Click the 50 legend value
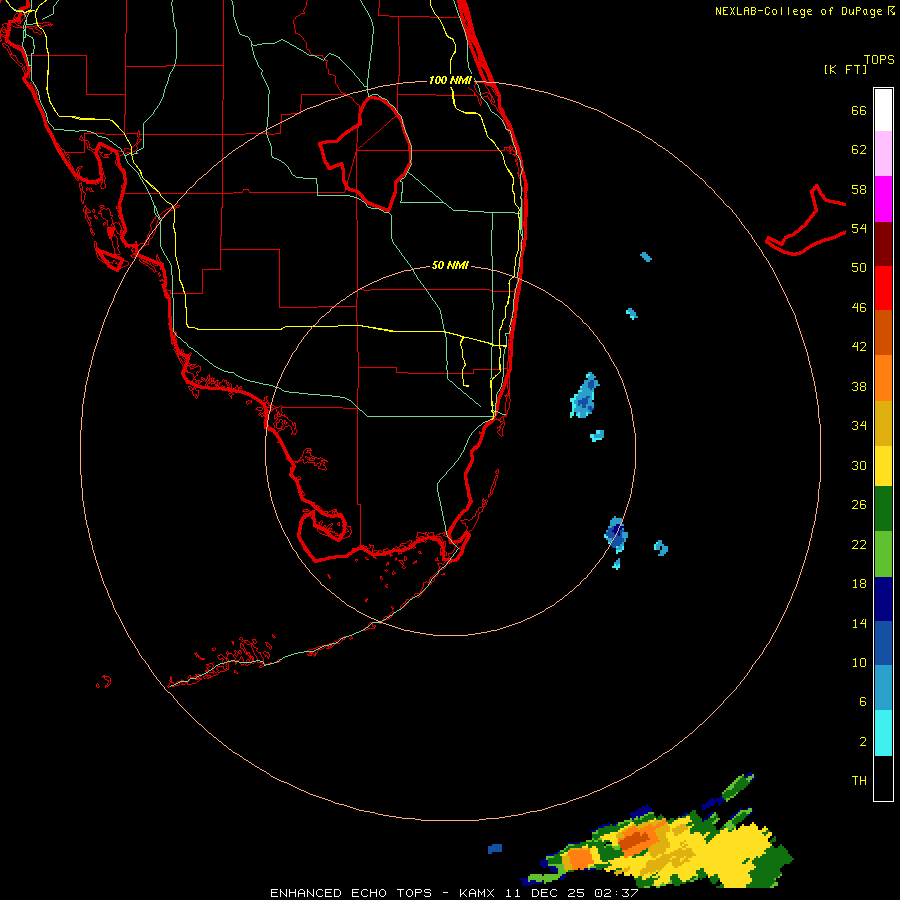Image resolution: width=900 pixels, height=900 pixels. [x=859, y=268]
